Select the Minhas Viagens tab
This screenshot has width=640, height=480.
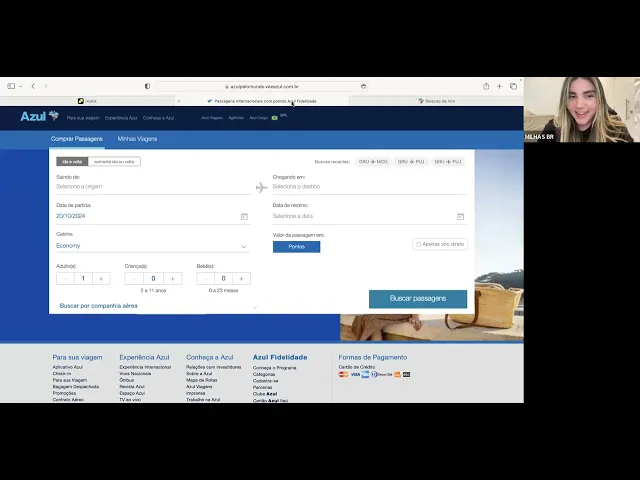click(x=137, y=139)
